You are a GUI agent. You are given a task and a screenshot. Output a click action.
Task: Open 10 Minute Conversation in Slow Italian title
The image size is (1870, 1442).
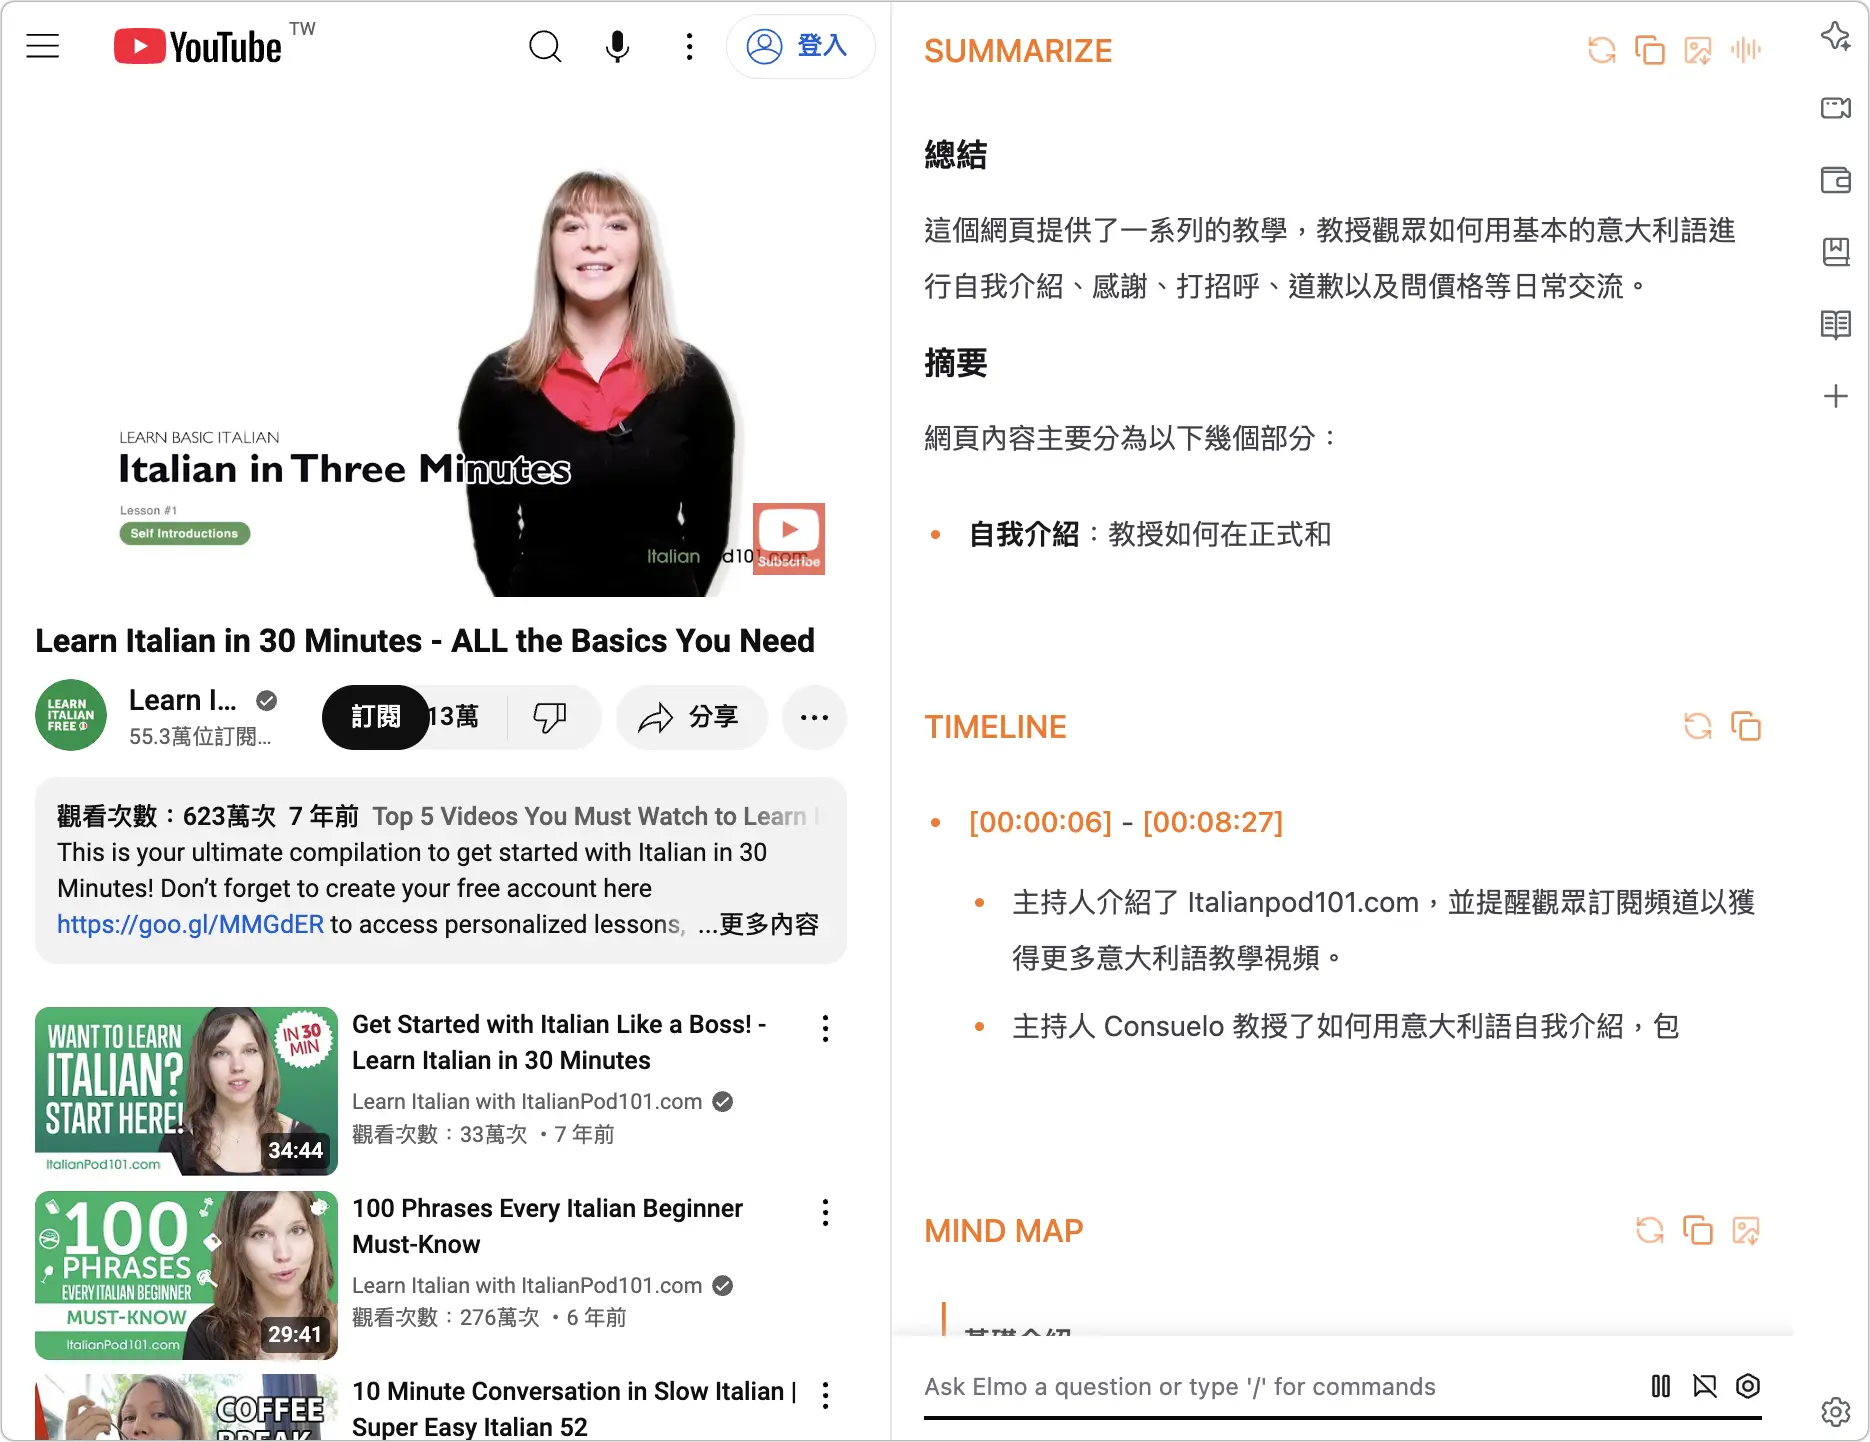click(x=574, y=1409)
